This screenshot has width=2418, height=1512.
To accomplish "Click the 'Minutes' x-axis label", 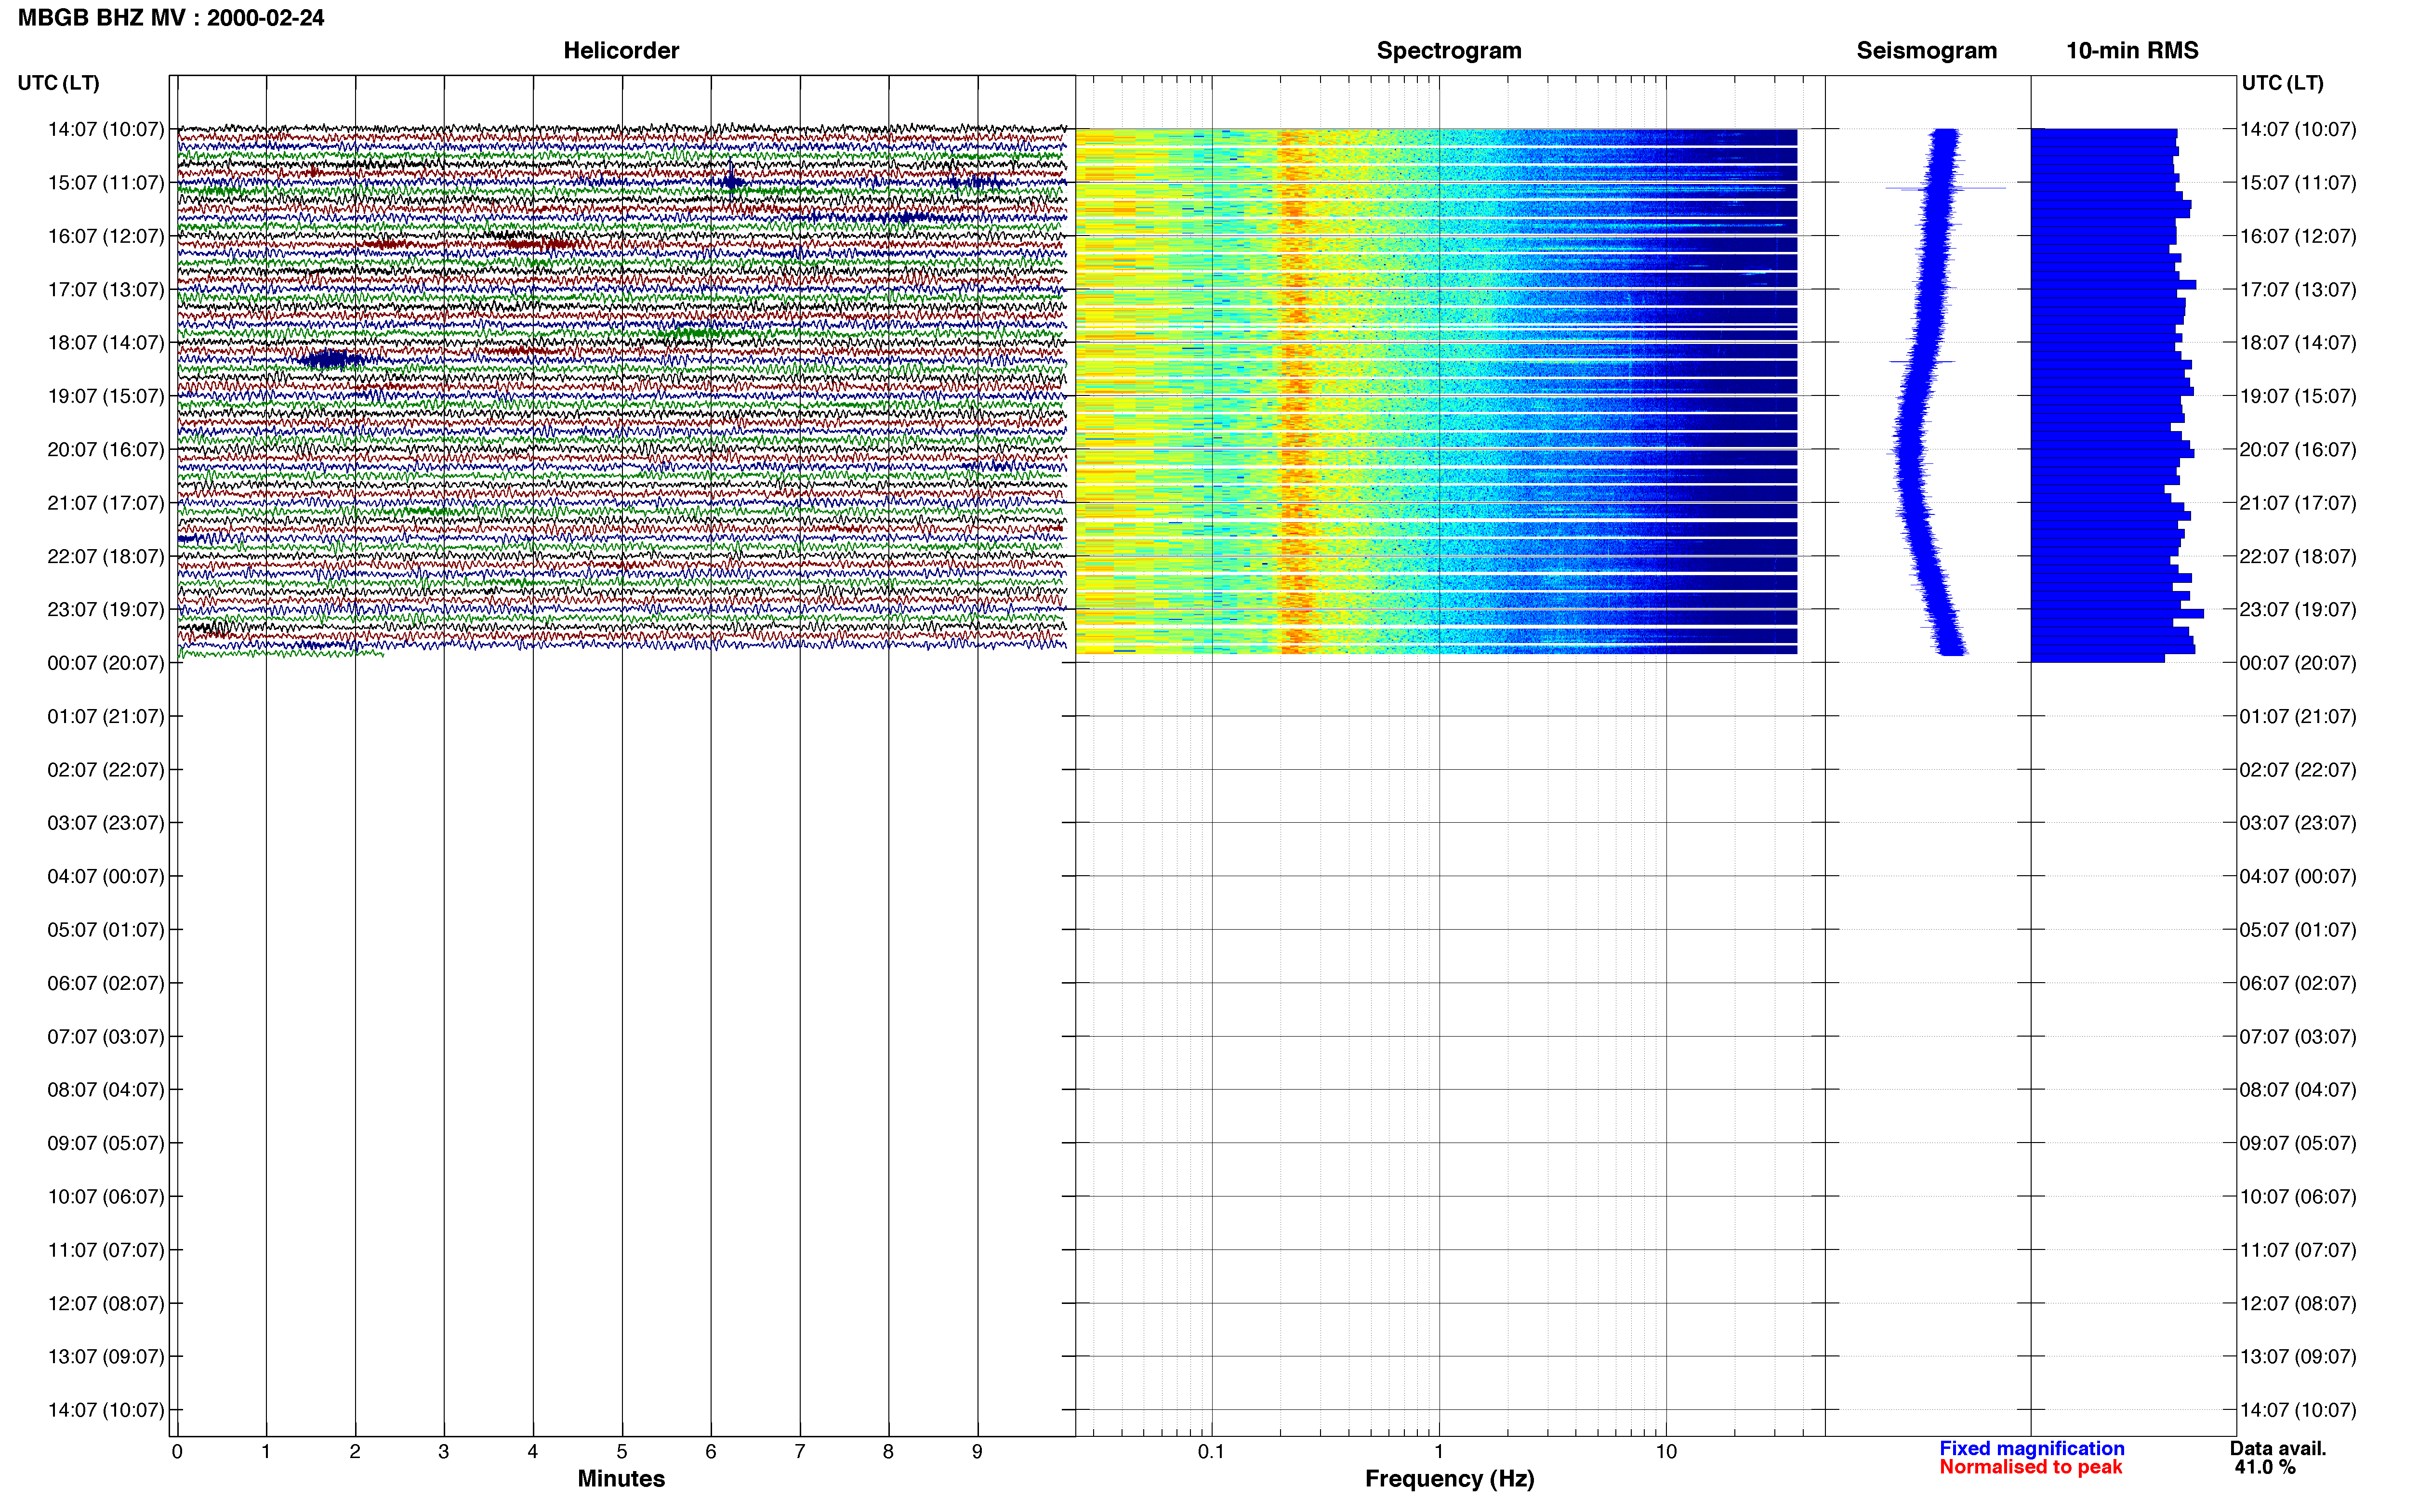I will 621,1478.
